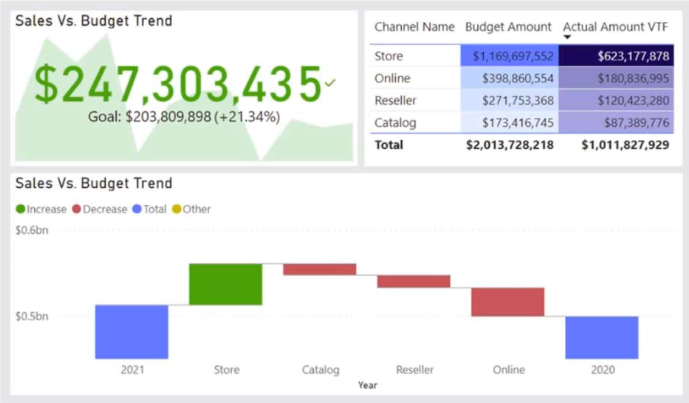The width and height of the screenshot is (689, 403).
Task: Click the Actual Amount VTF column header
Action: click(616, 27)
